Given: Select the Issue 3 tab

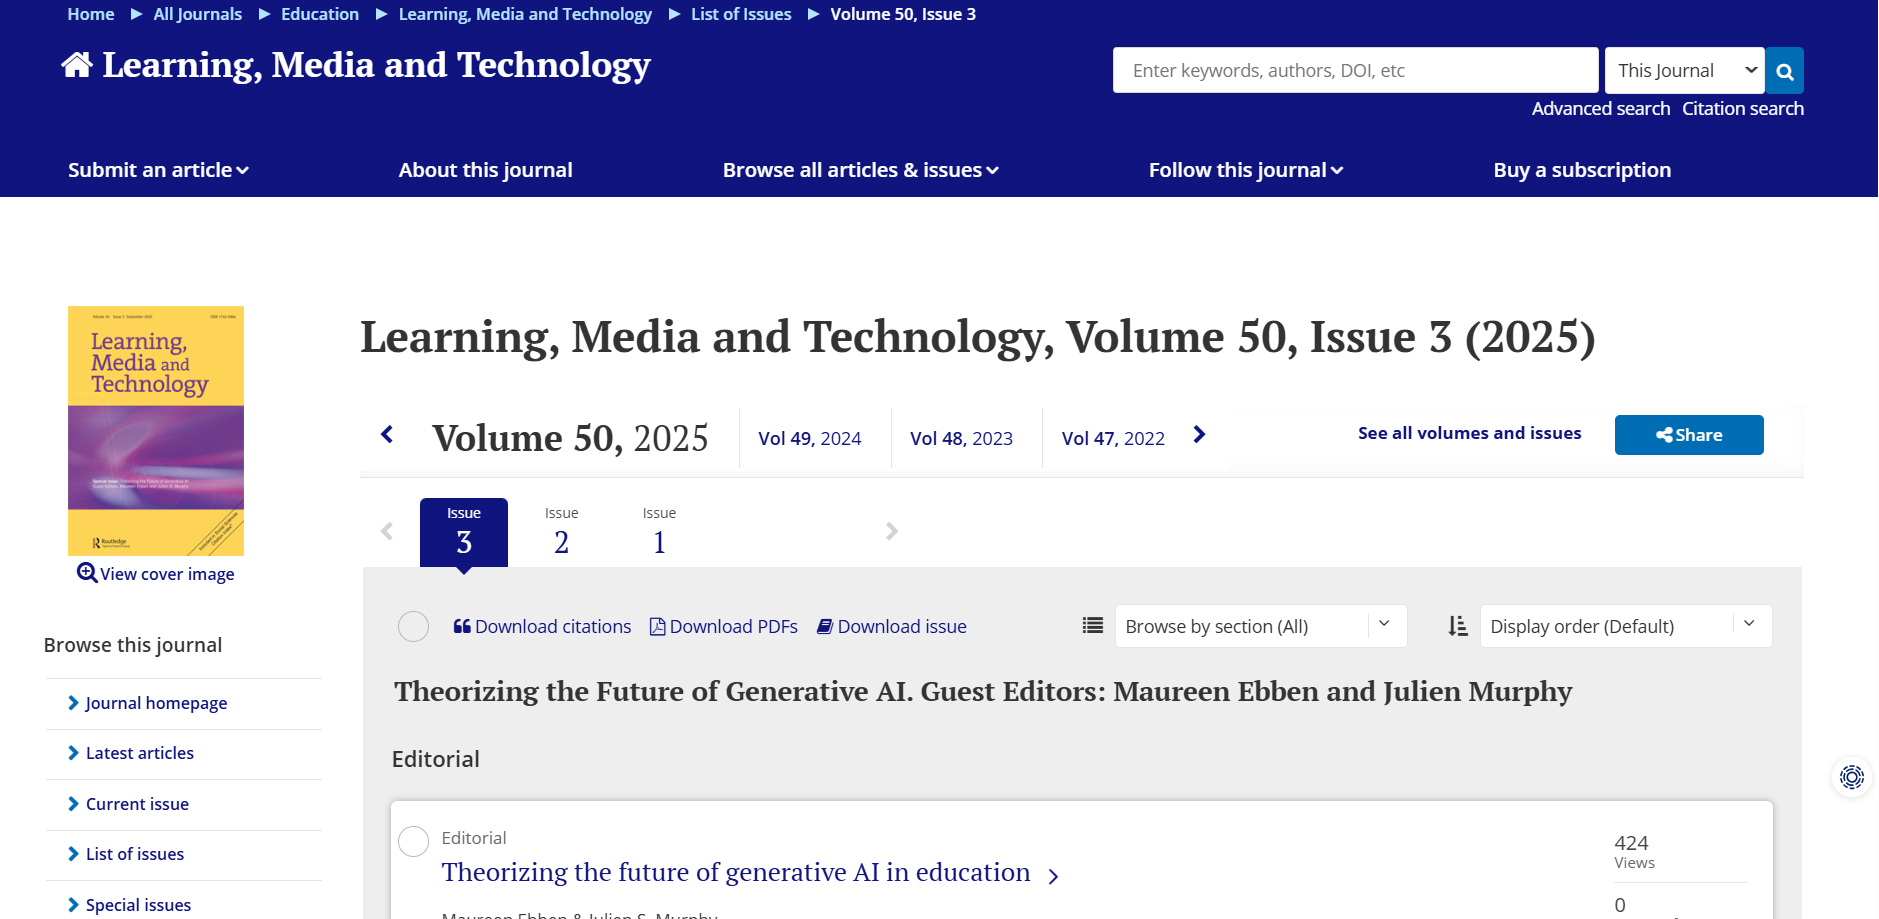Looking at the screenshot, I should coord(464,532).
